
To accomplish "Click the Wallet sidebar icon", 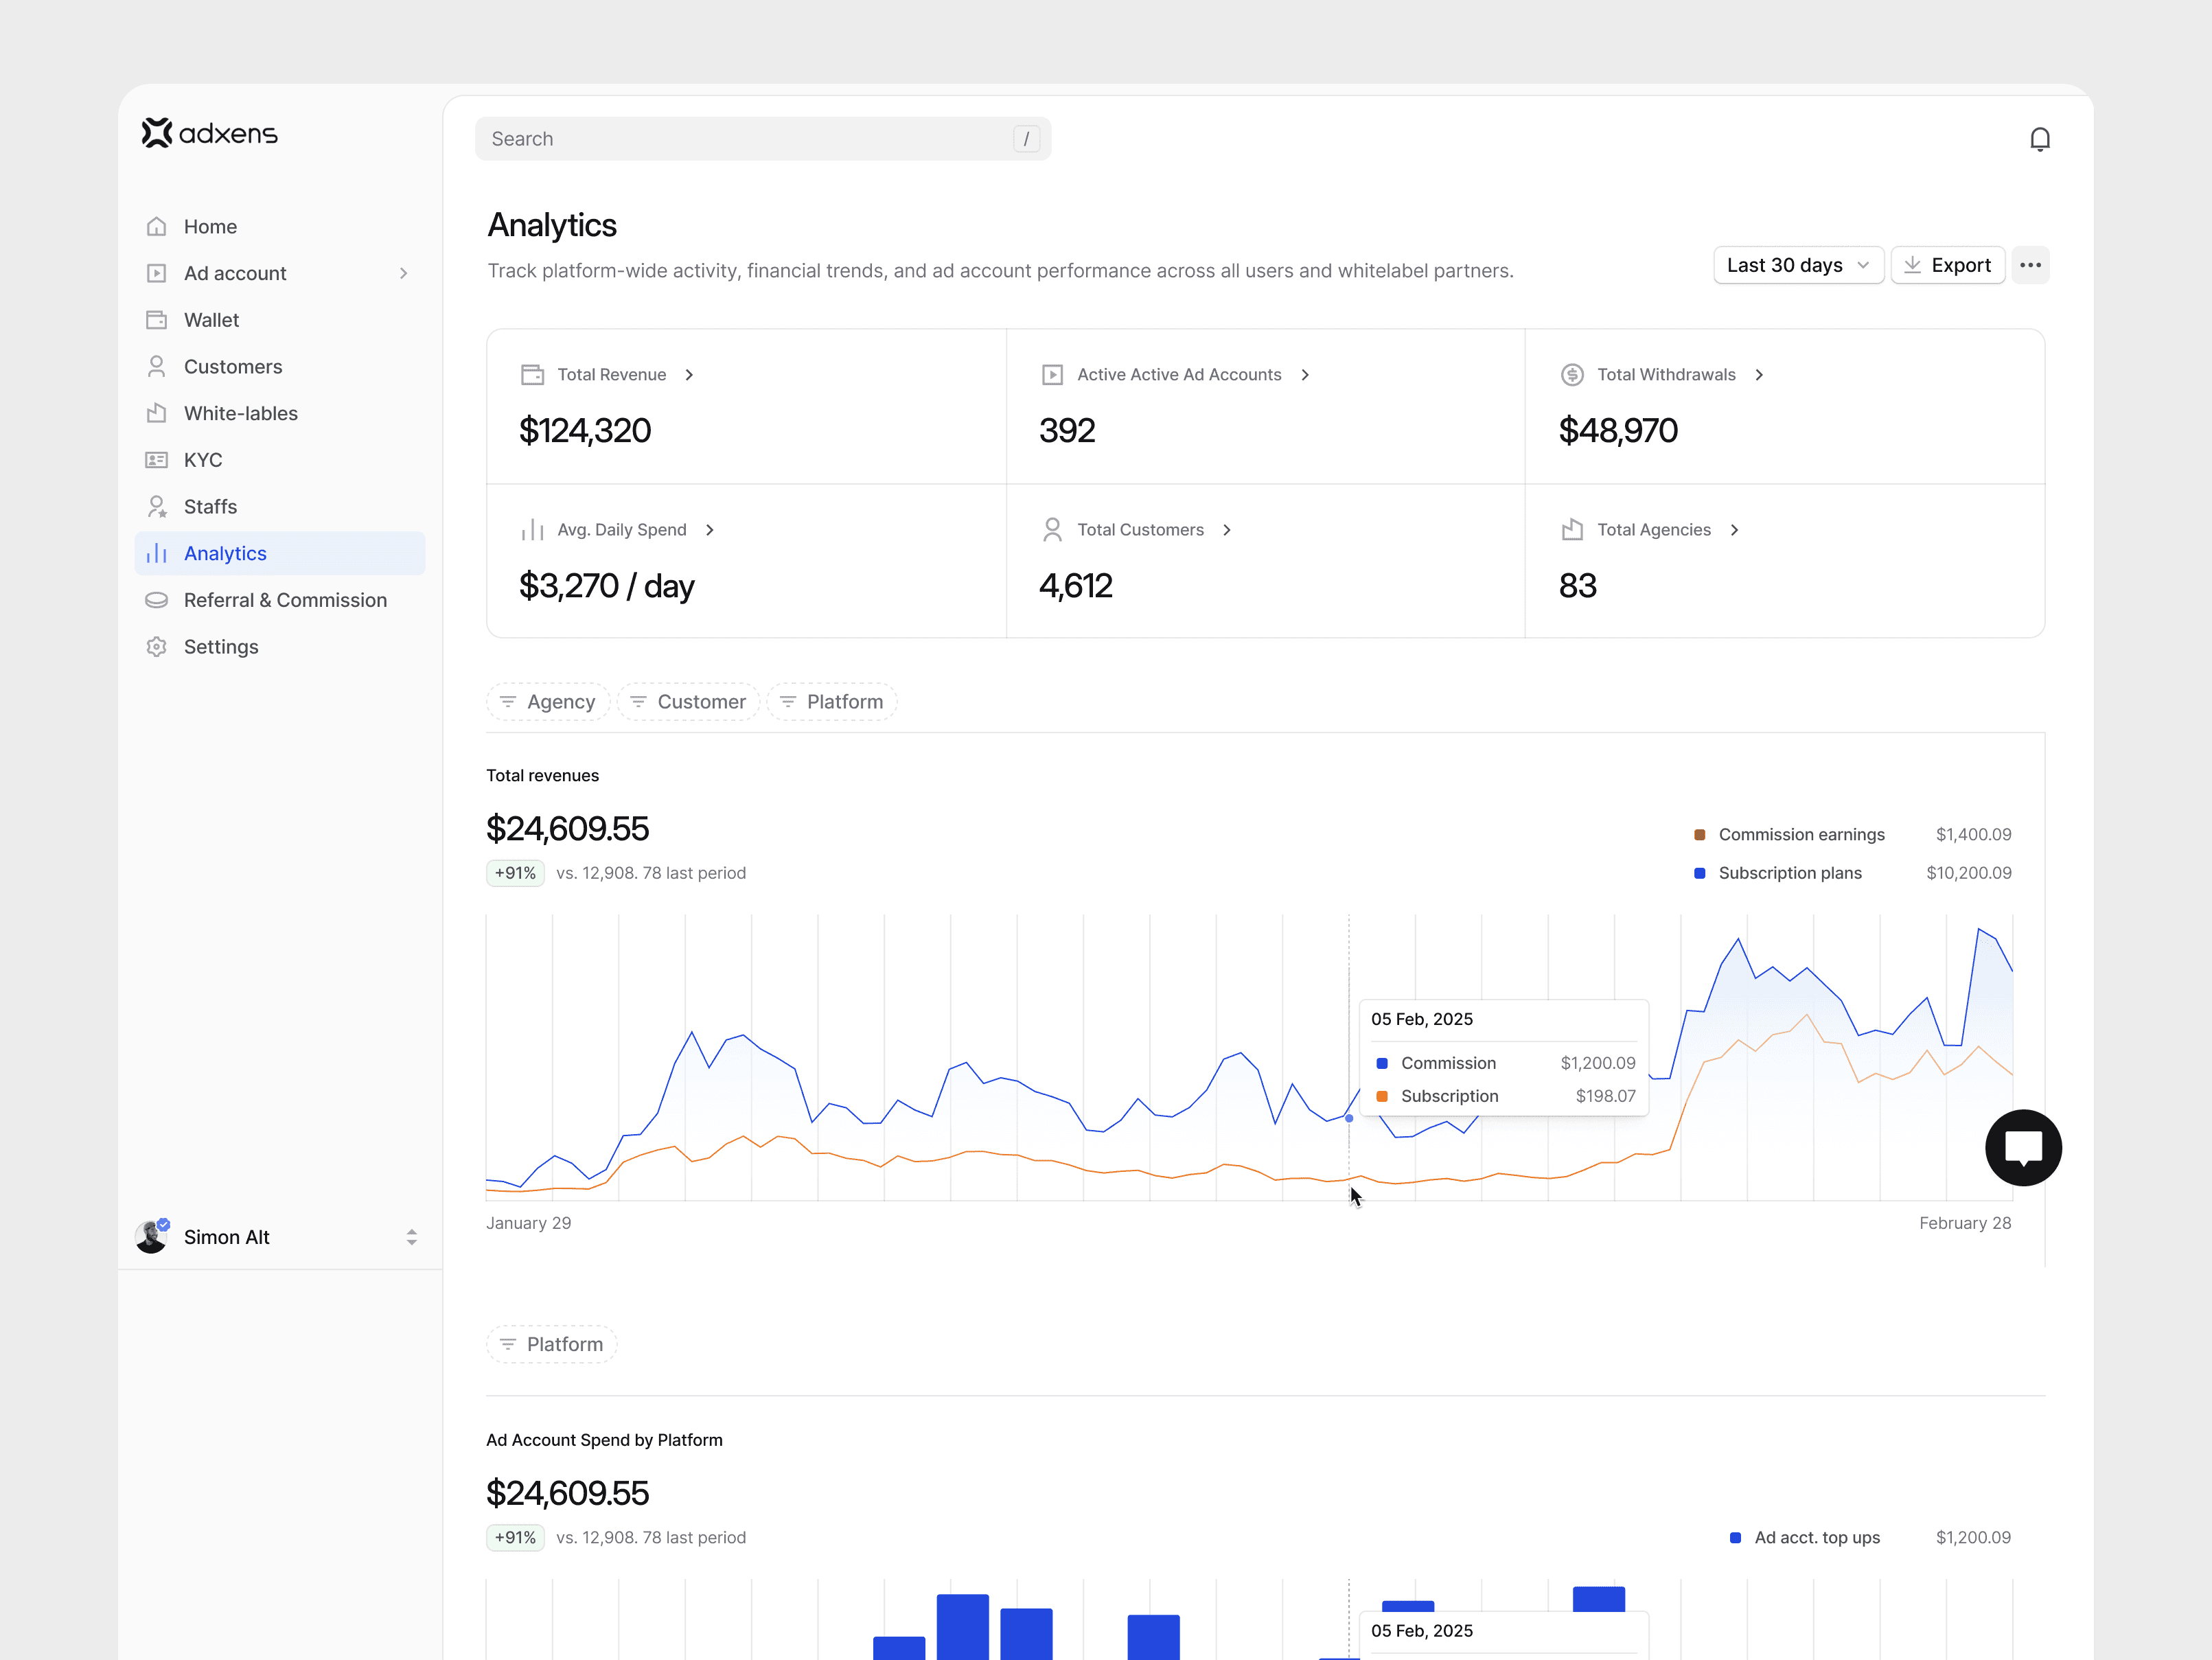I will [x=157, y=320].
